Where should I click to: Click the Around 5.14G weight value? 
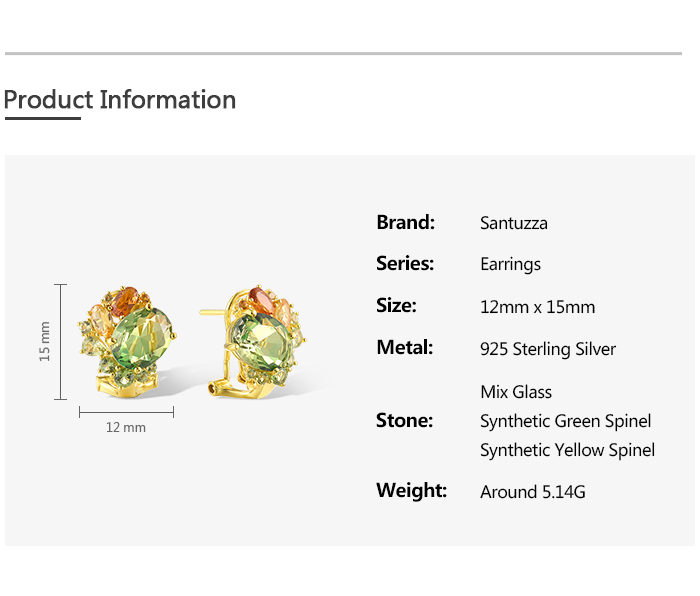coord(533,492)
